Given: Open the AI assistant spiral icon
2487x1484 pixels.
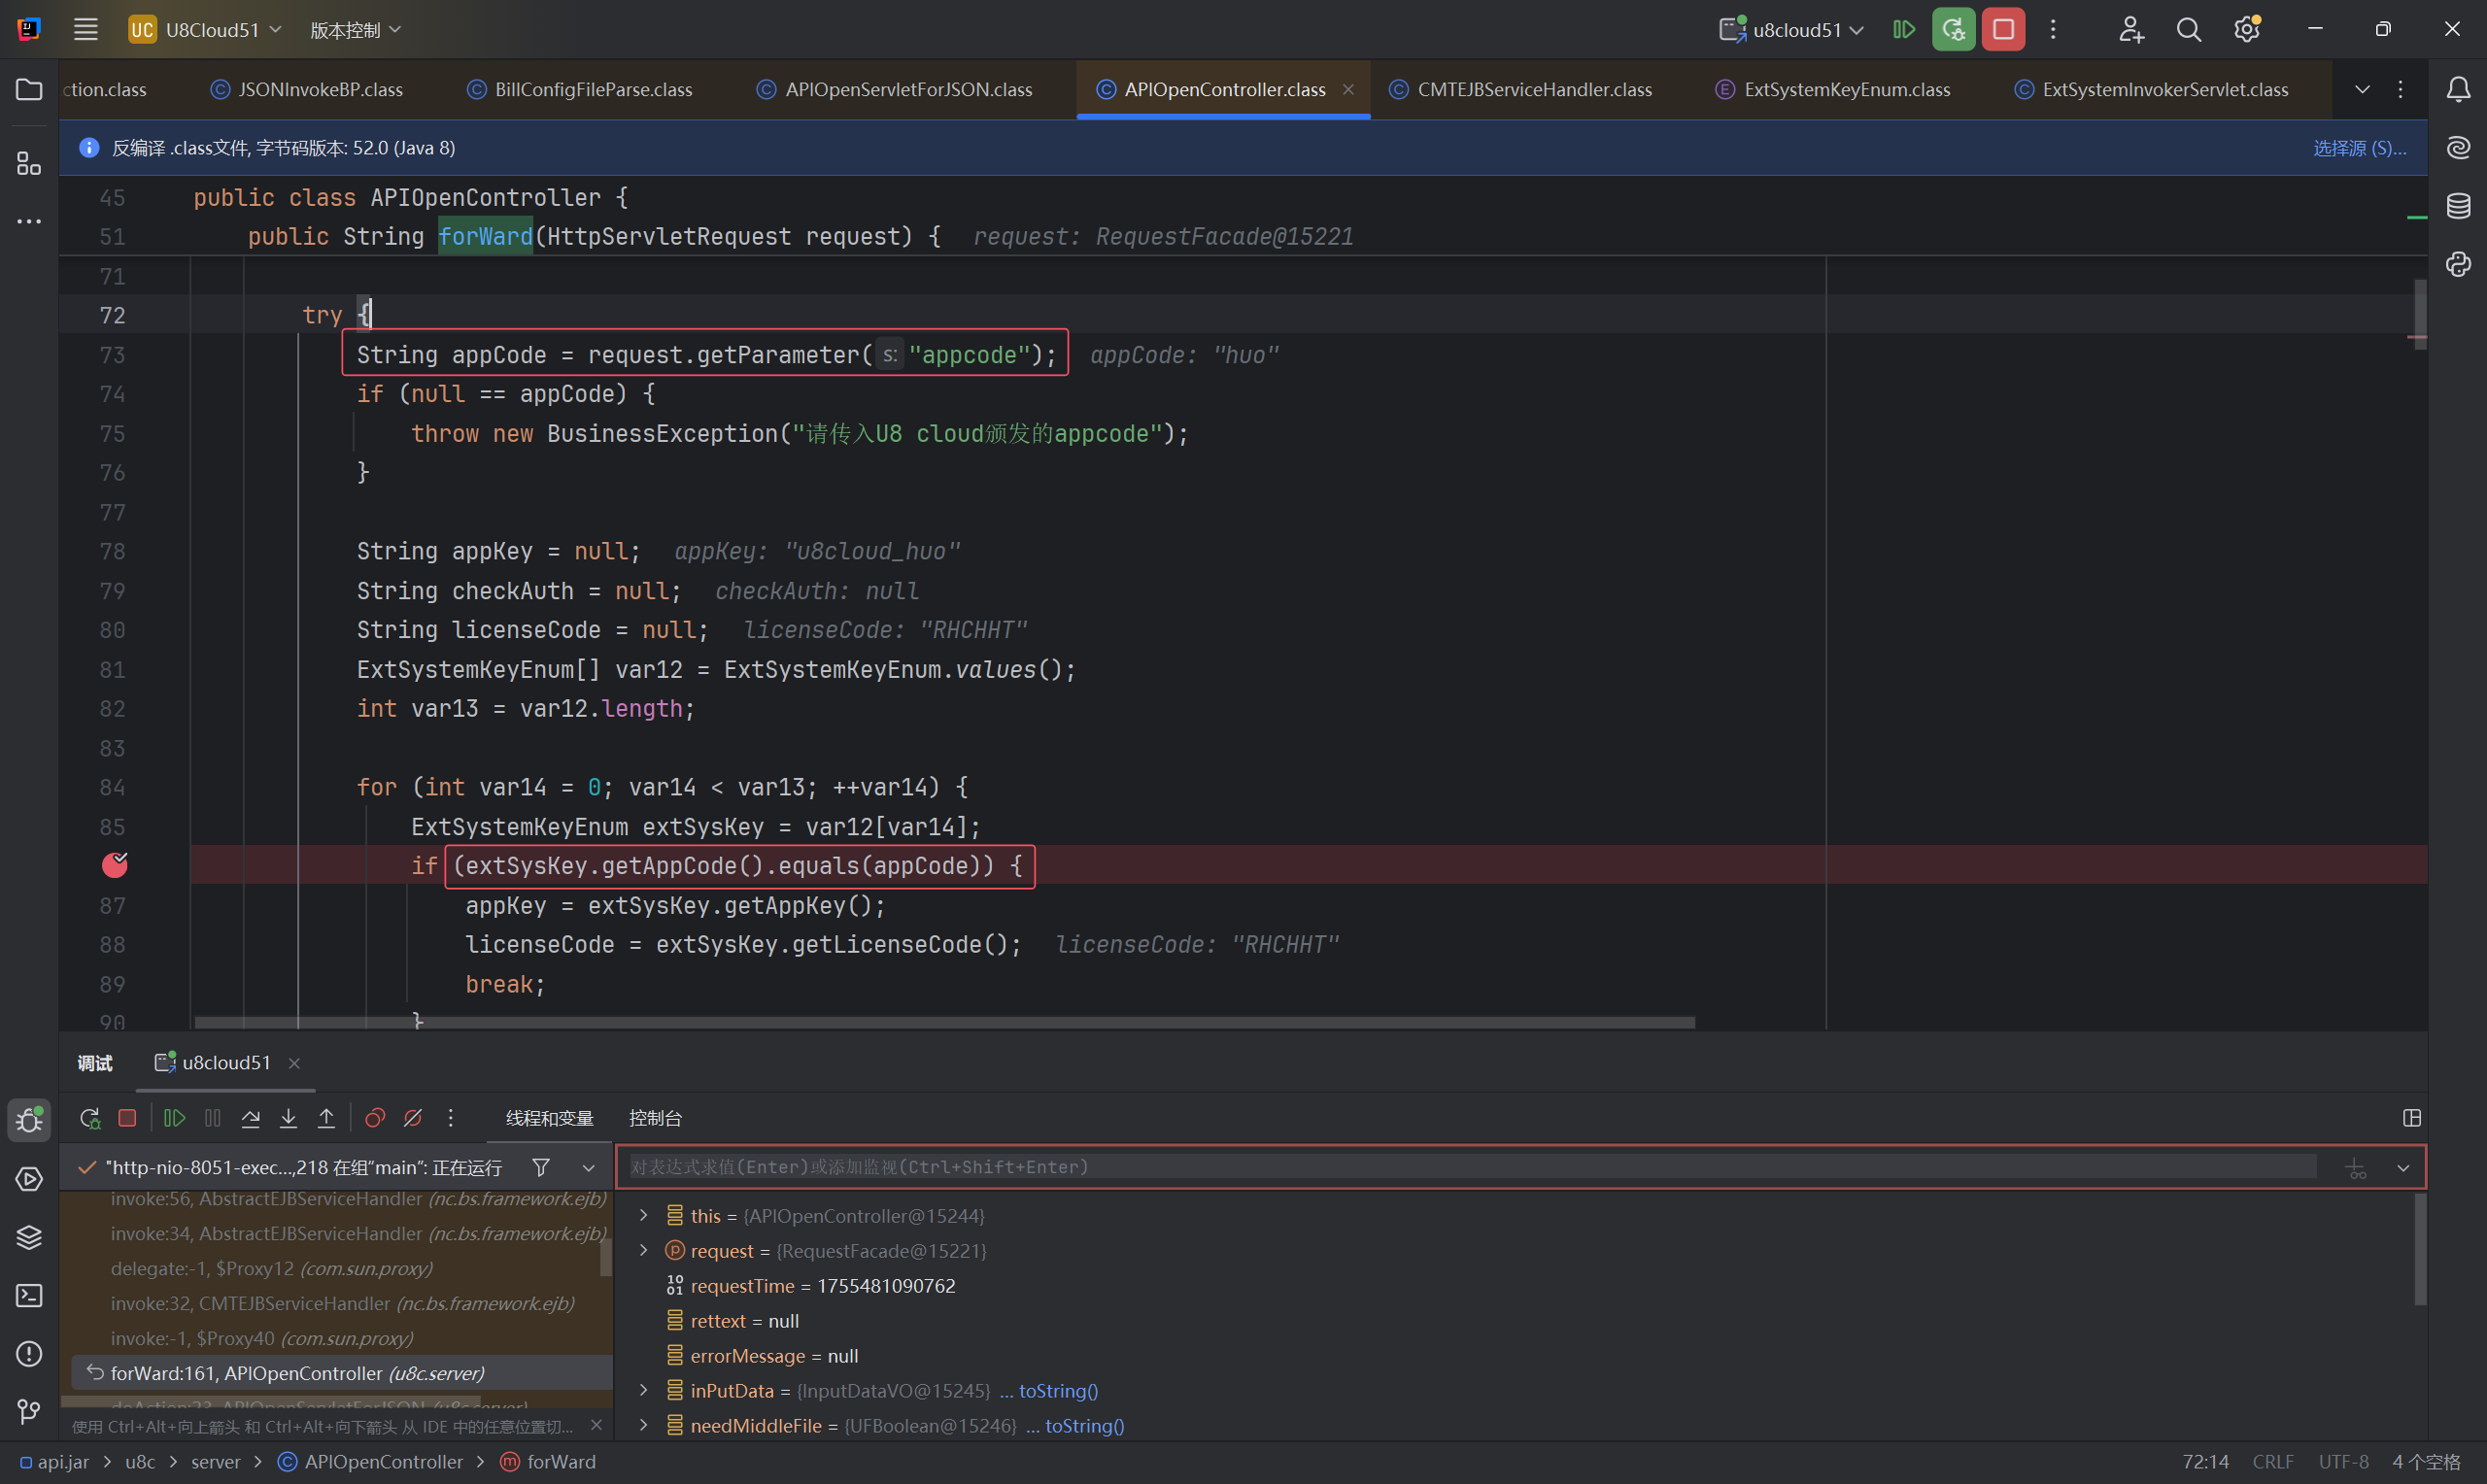Looking at the screenshot, I should click(x=2458, y=148).
